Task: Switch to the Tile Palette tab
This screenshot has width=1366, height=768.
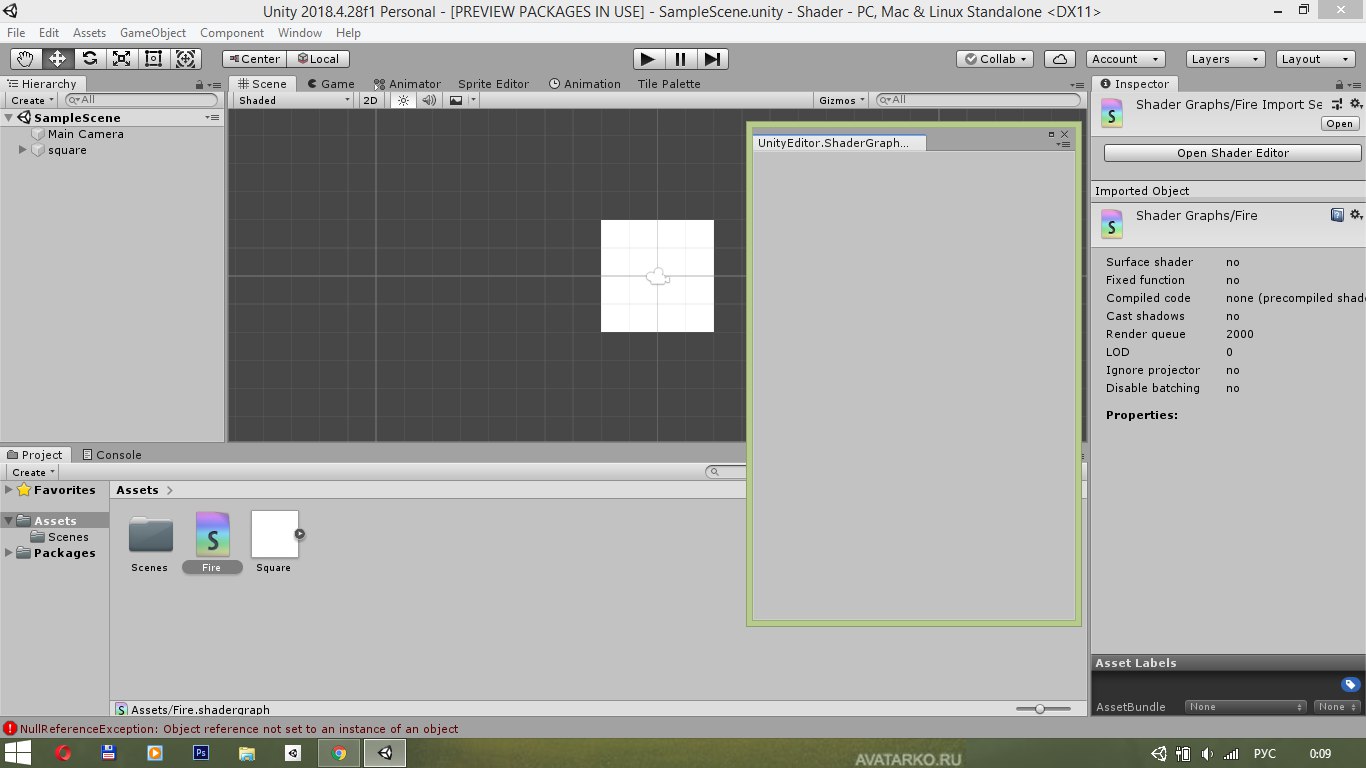Action: 669,84
